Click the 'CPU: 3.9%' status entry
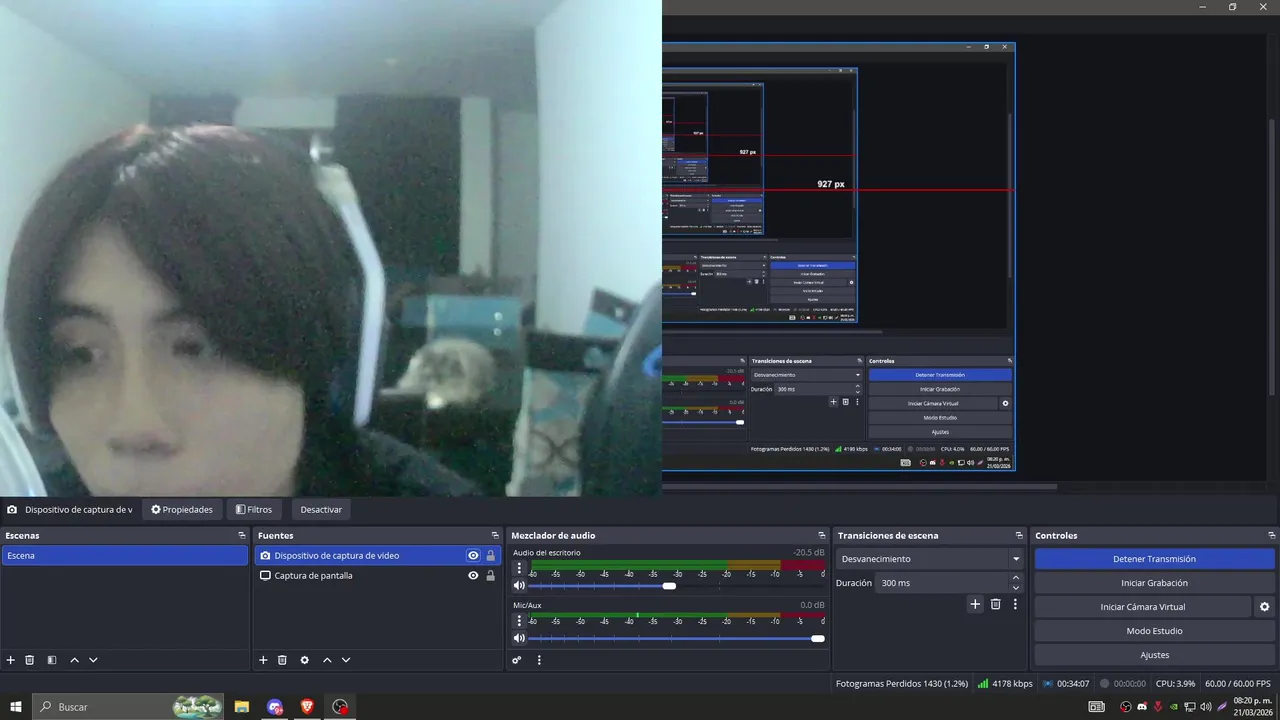This screenshot has height=720, width=1280. click(1175, 684)
